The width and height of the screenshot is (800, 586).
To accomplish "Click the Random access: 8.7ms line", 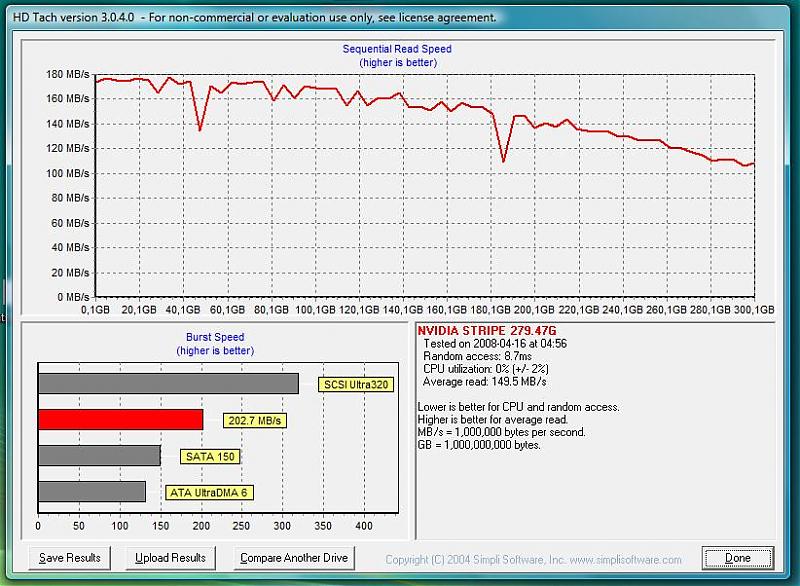I will pyautogui.click(x=478, y=356).
